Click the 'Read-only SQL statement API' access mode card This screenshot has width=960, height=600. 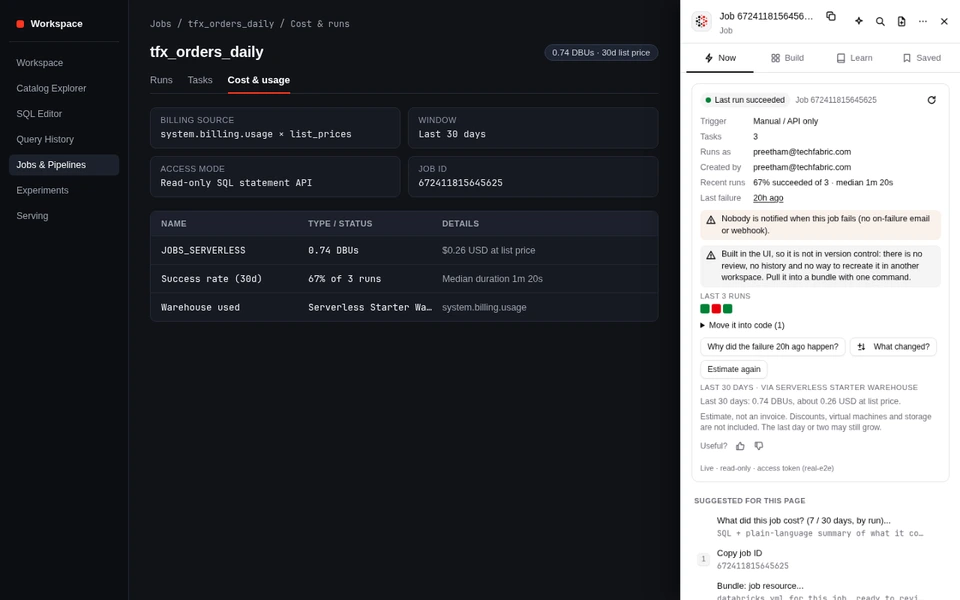[x=275, y=177]
